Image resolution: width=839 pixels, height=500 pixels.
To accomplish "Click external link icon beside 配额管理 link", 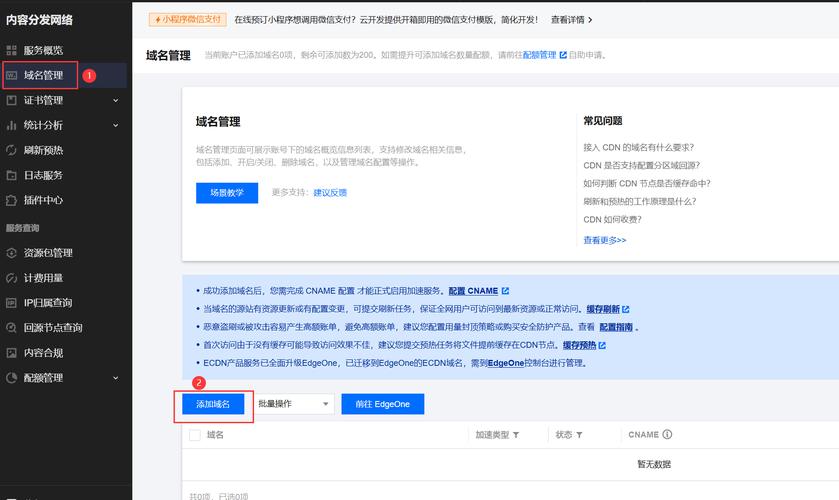I will pos(563,55).
